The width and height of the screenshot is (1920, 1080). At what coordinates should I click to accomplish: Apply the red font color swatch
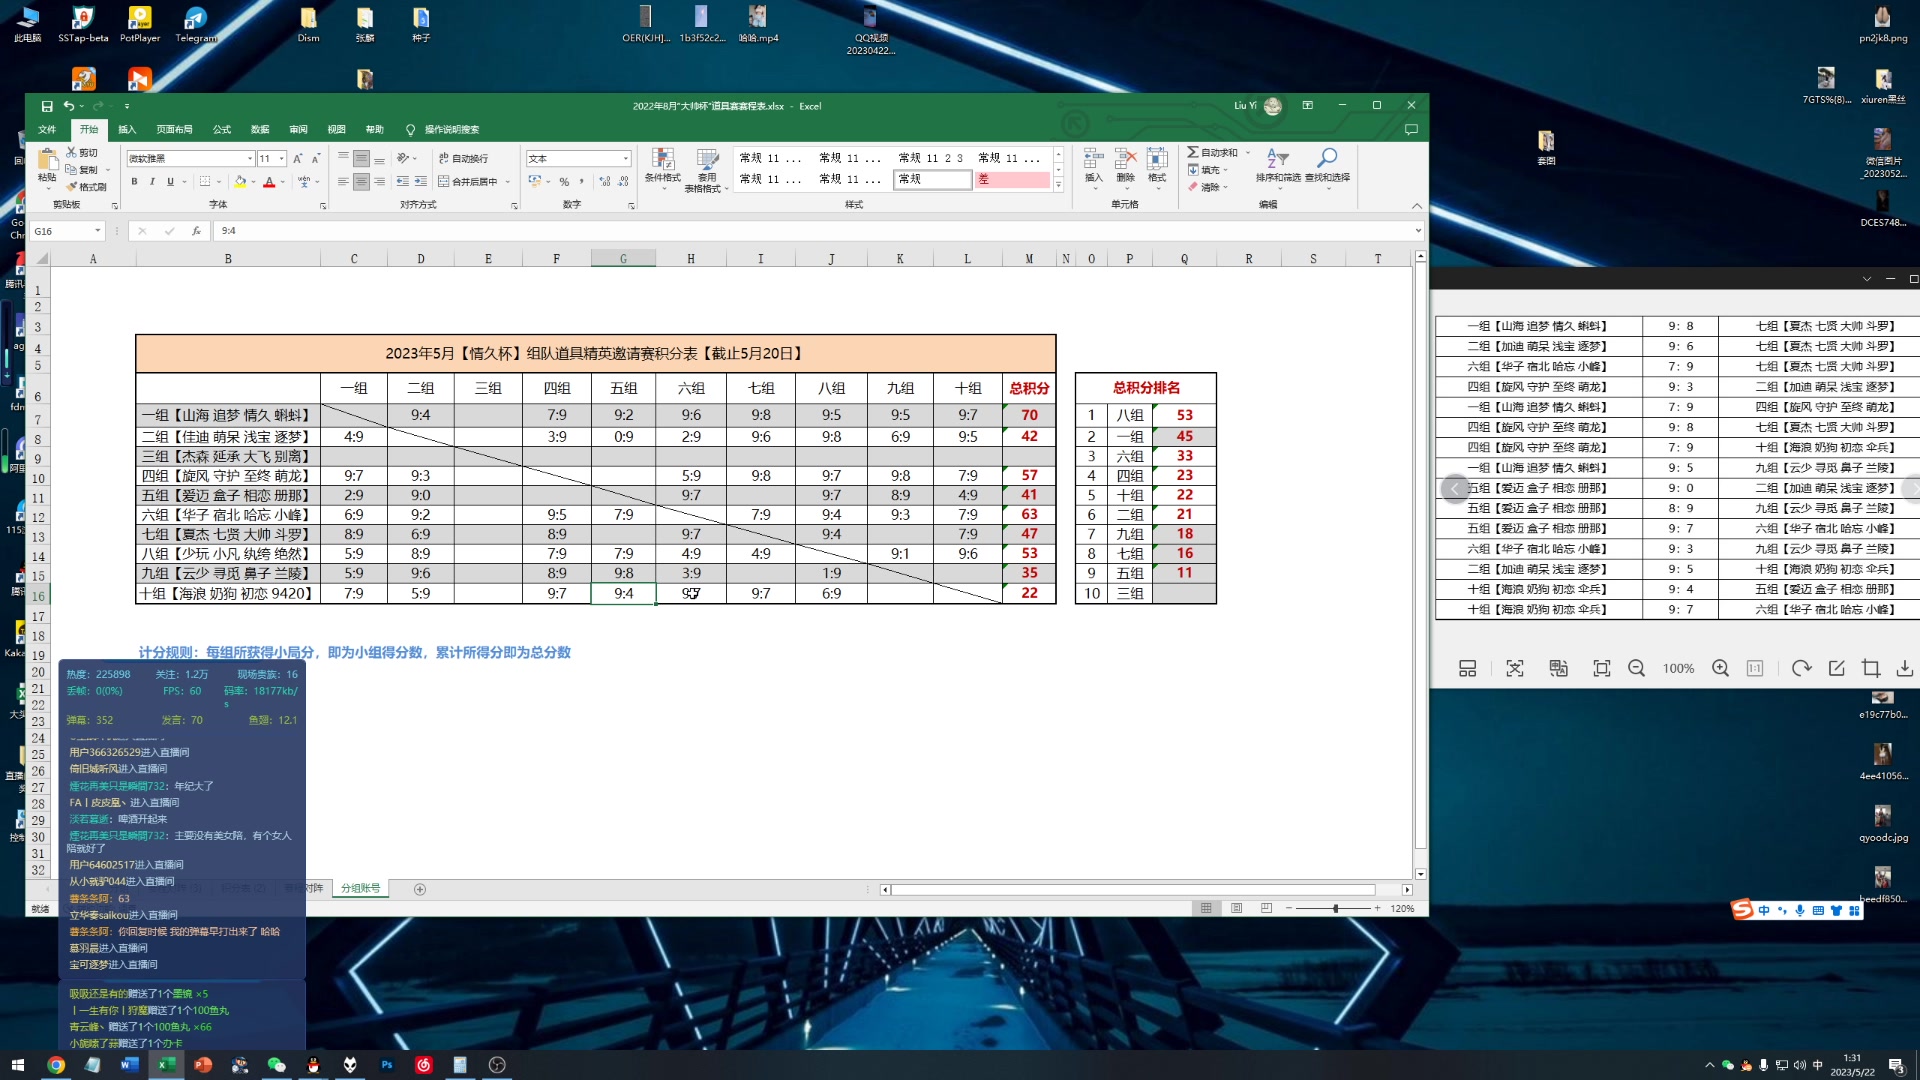click(x=269, y=182)
